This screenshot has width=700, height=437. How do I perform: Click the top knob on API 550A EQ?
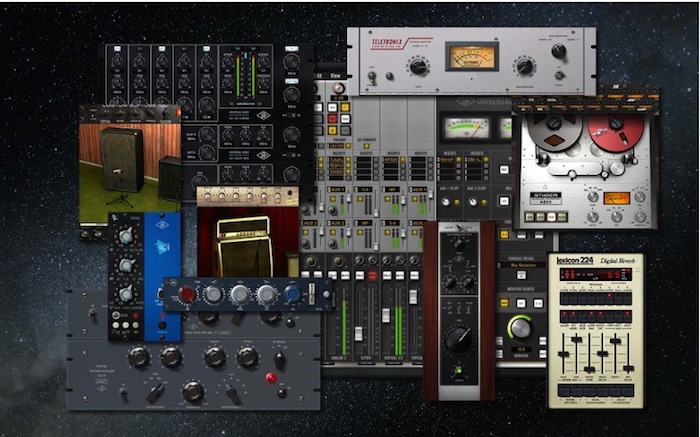(x=125, y=236)
